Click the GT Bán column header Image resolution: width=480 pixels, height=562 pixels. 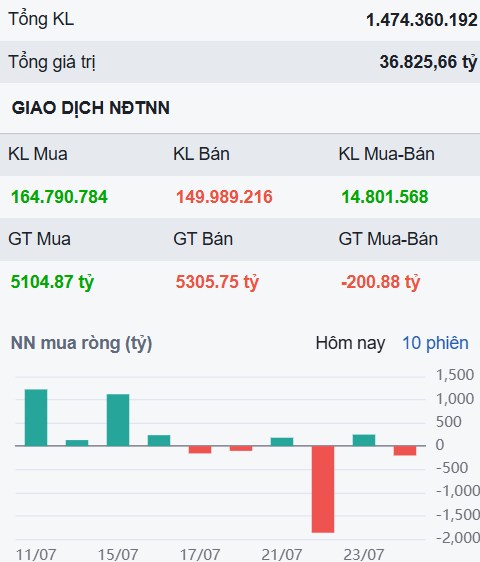pos(203,239)
